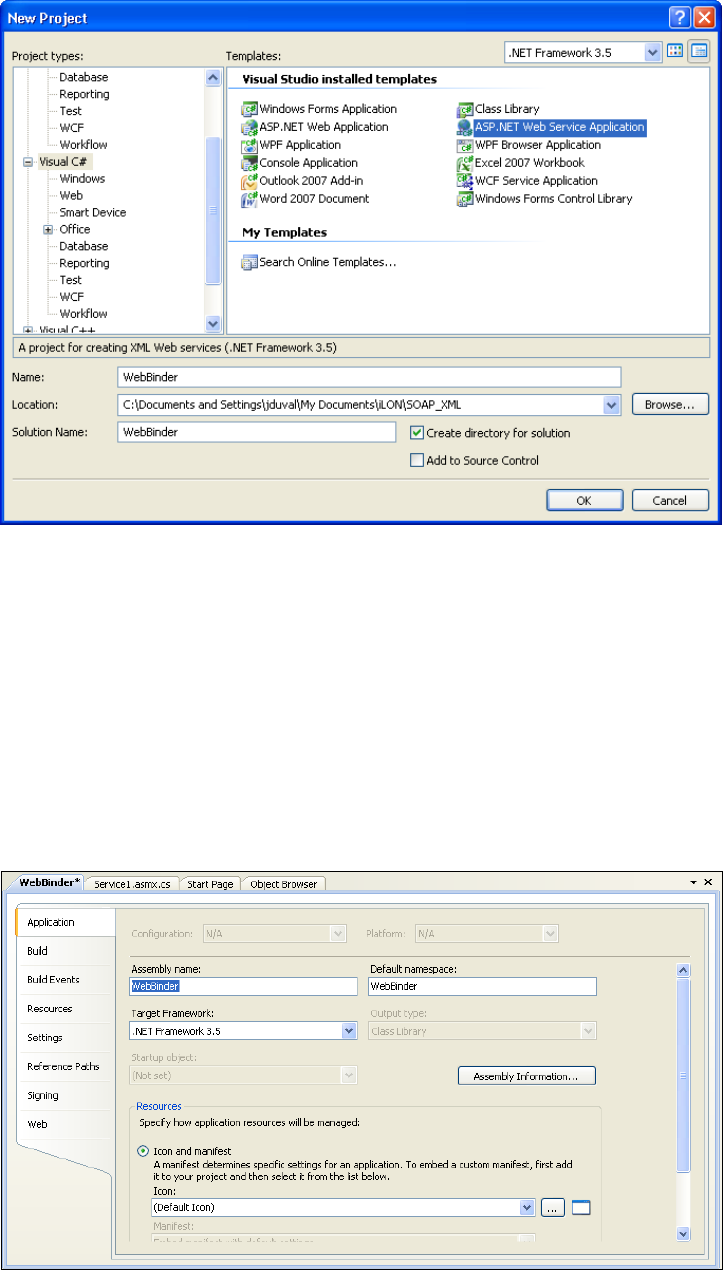723x1270 pixels.
Task: Select the Icon and manifest radio button
Action: tap(143, 1152)
